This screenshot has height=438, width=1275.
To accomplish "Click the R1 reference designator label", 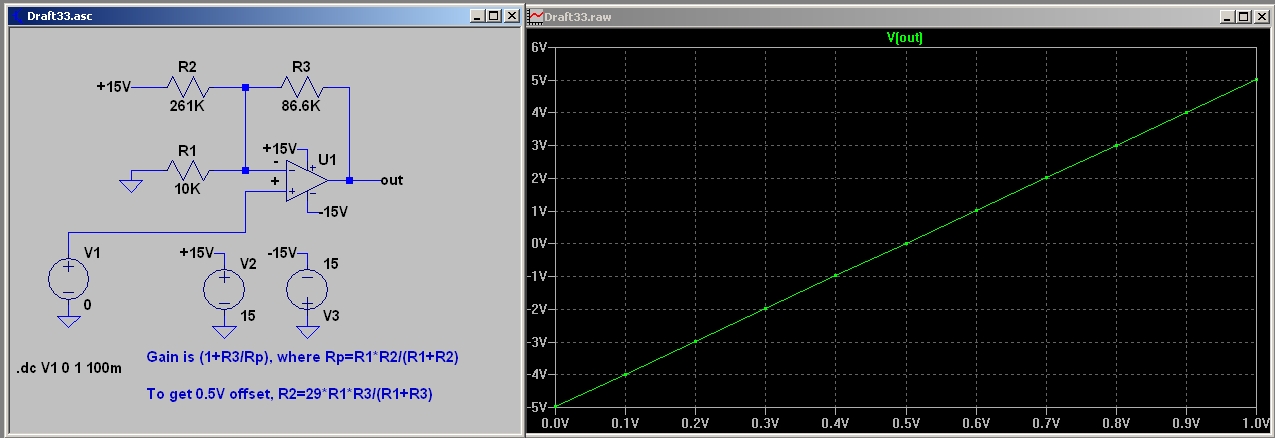I will (x=187, y=150).
